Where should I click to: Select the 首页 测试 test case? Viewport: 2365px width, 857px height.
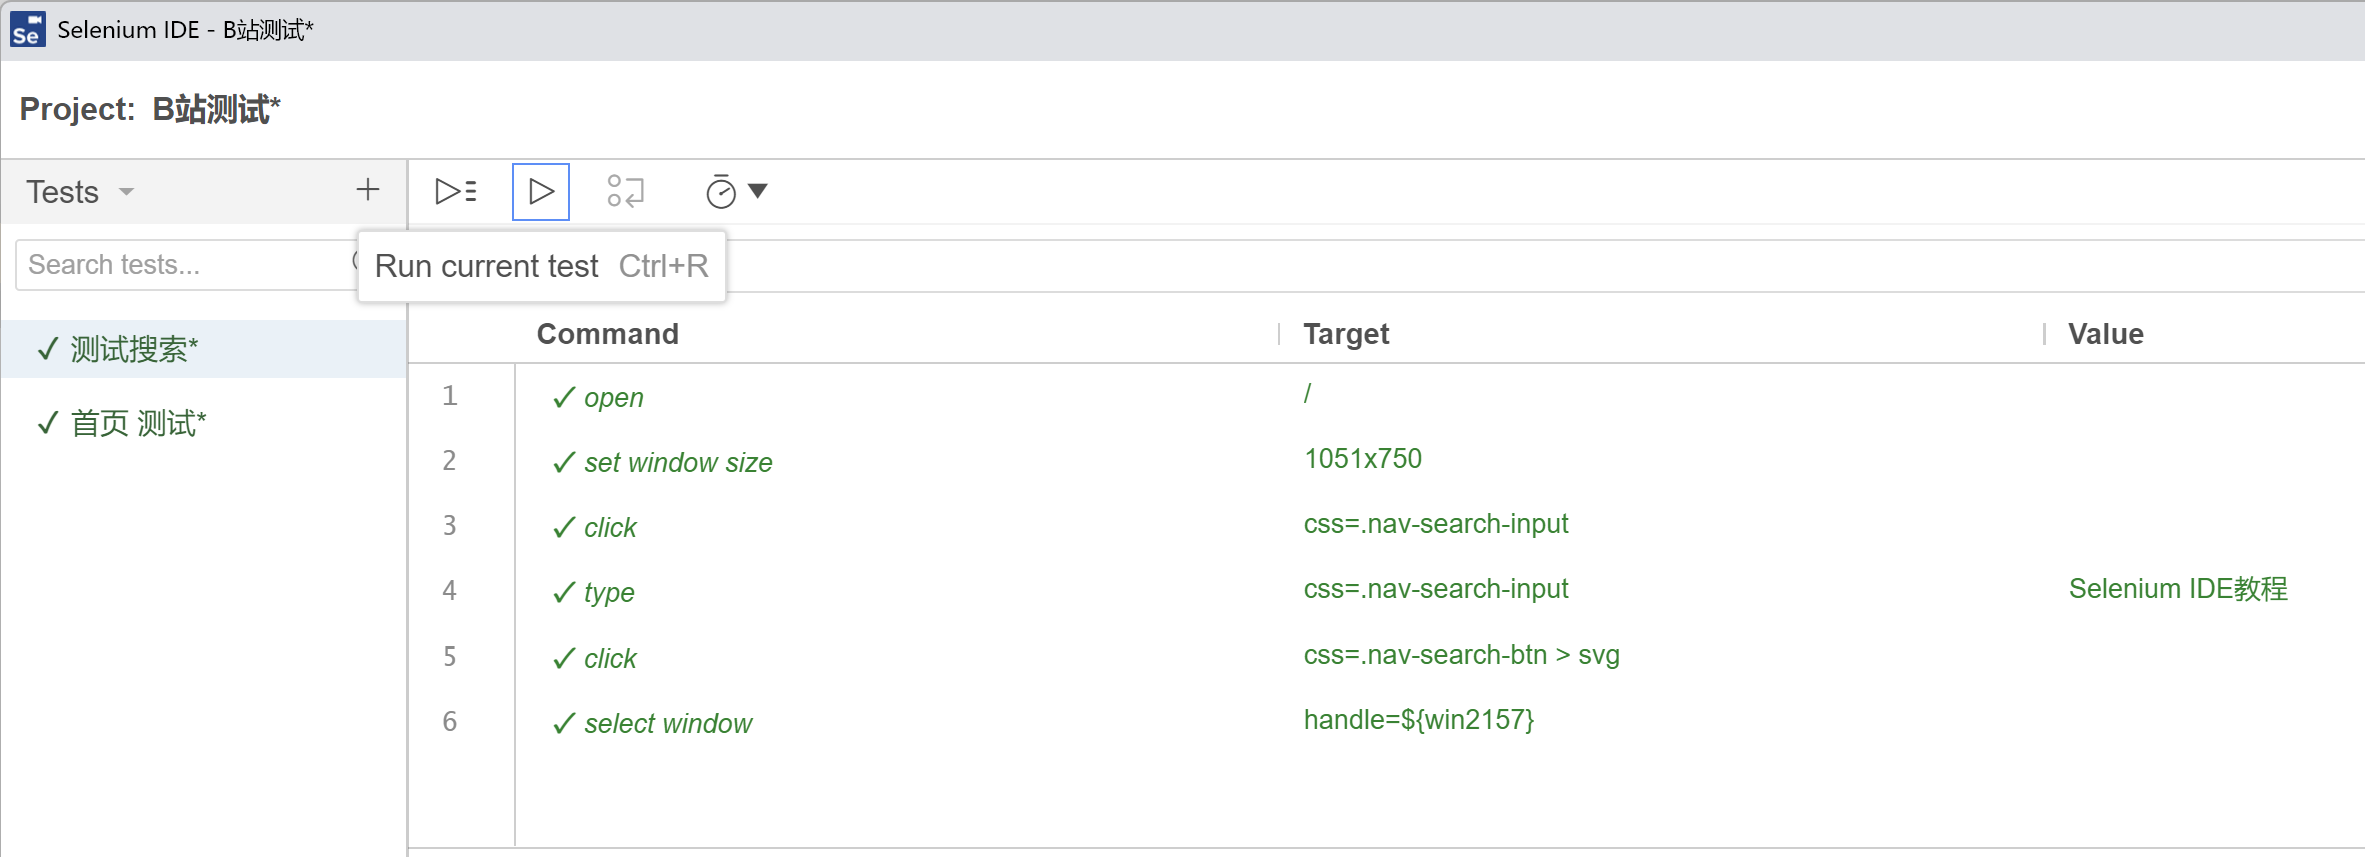(138, 423)
